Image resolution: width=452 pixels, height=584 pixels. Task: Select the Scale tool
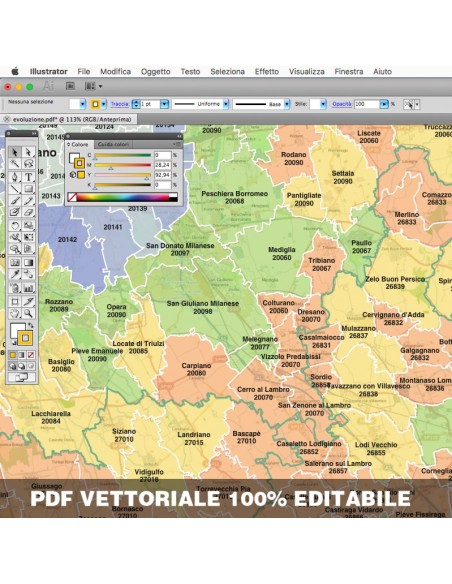(29, 225)
